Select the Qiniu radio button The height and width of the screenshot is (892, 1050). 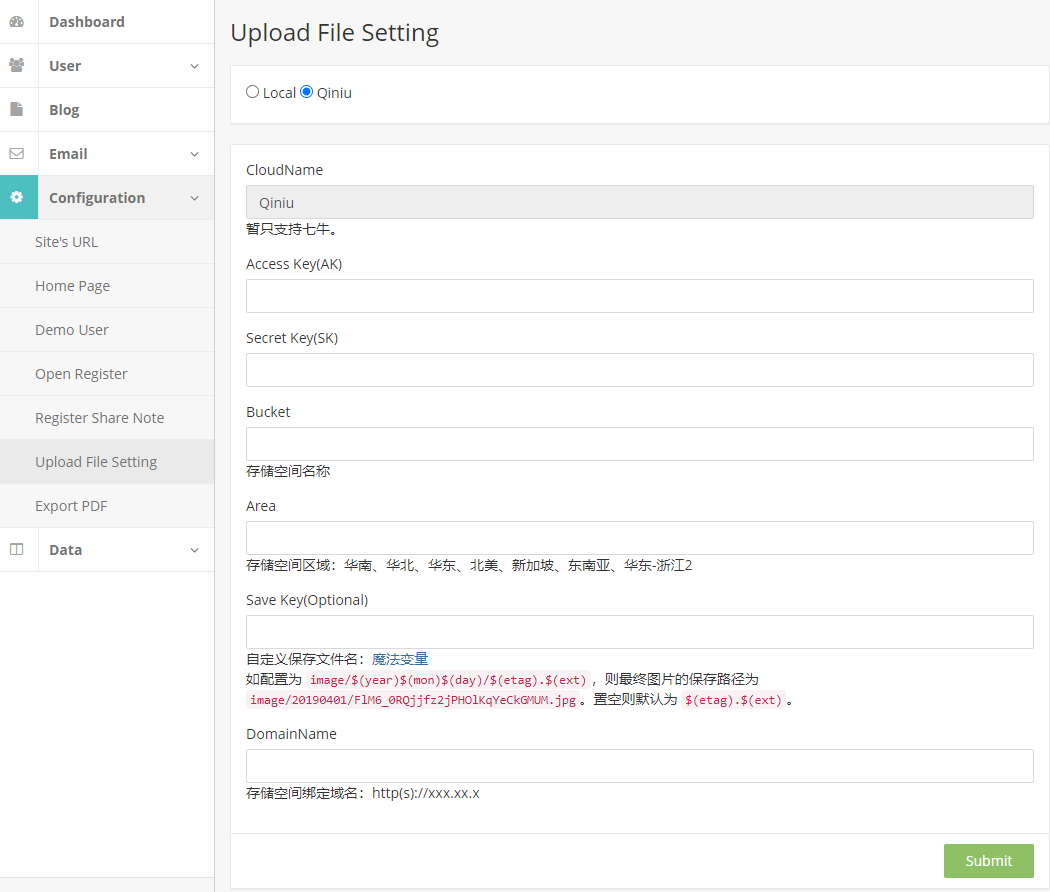coord(307,92)
